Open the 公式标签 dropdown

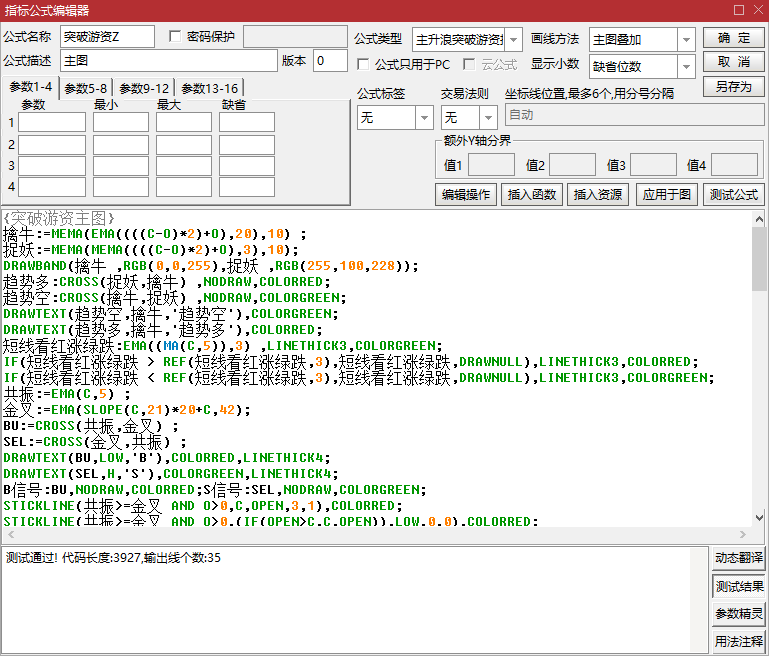click(424, 117)
